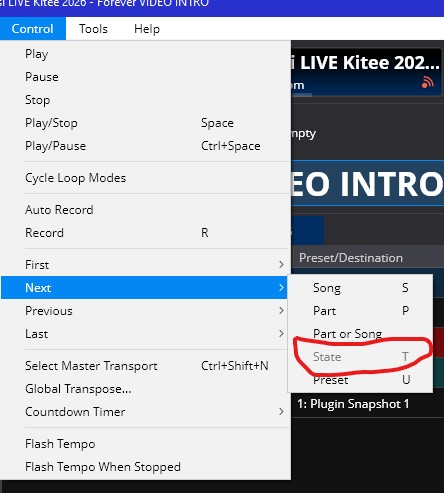Choose Part or Song option
Image resolution: width=444 pixels, height=493 pixels.
pyautogui.click(x=361, y=334)
